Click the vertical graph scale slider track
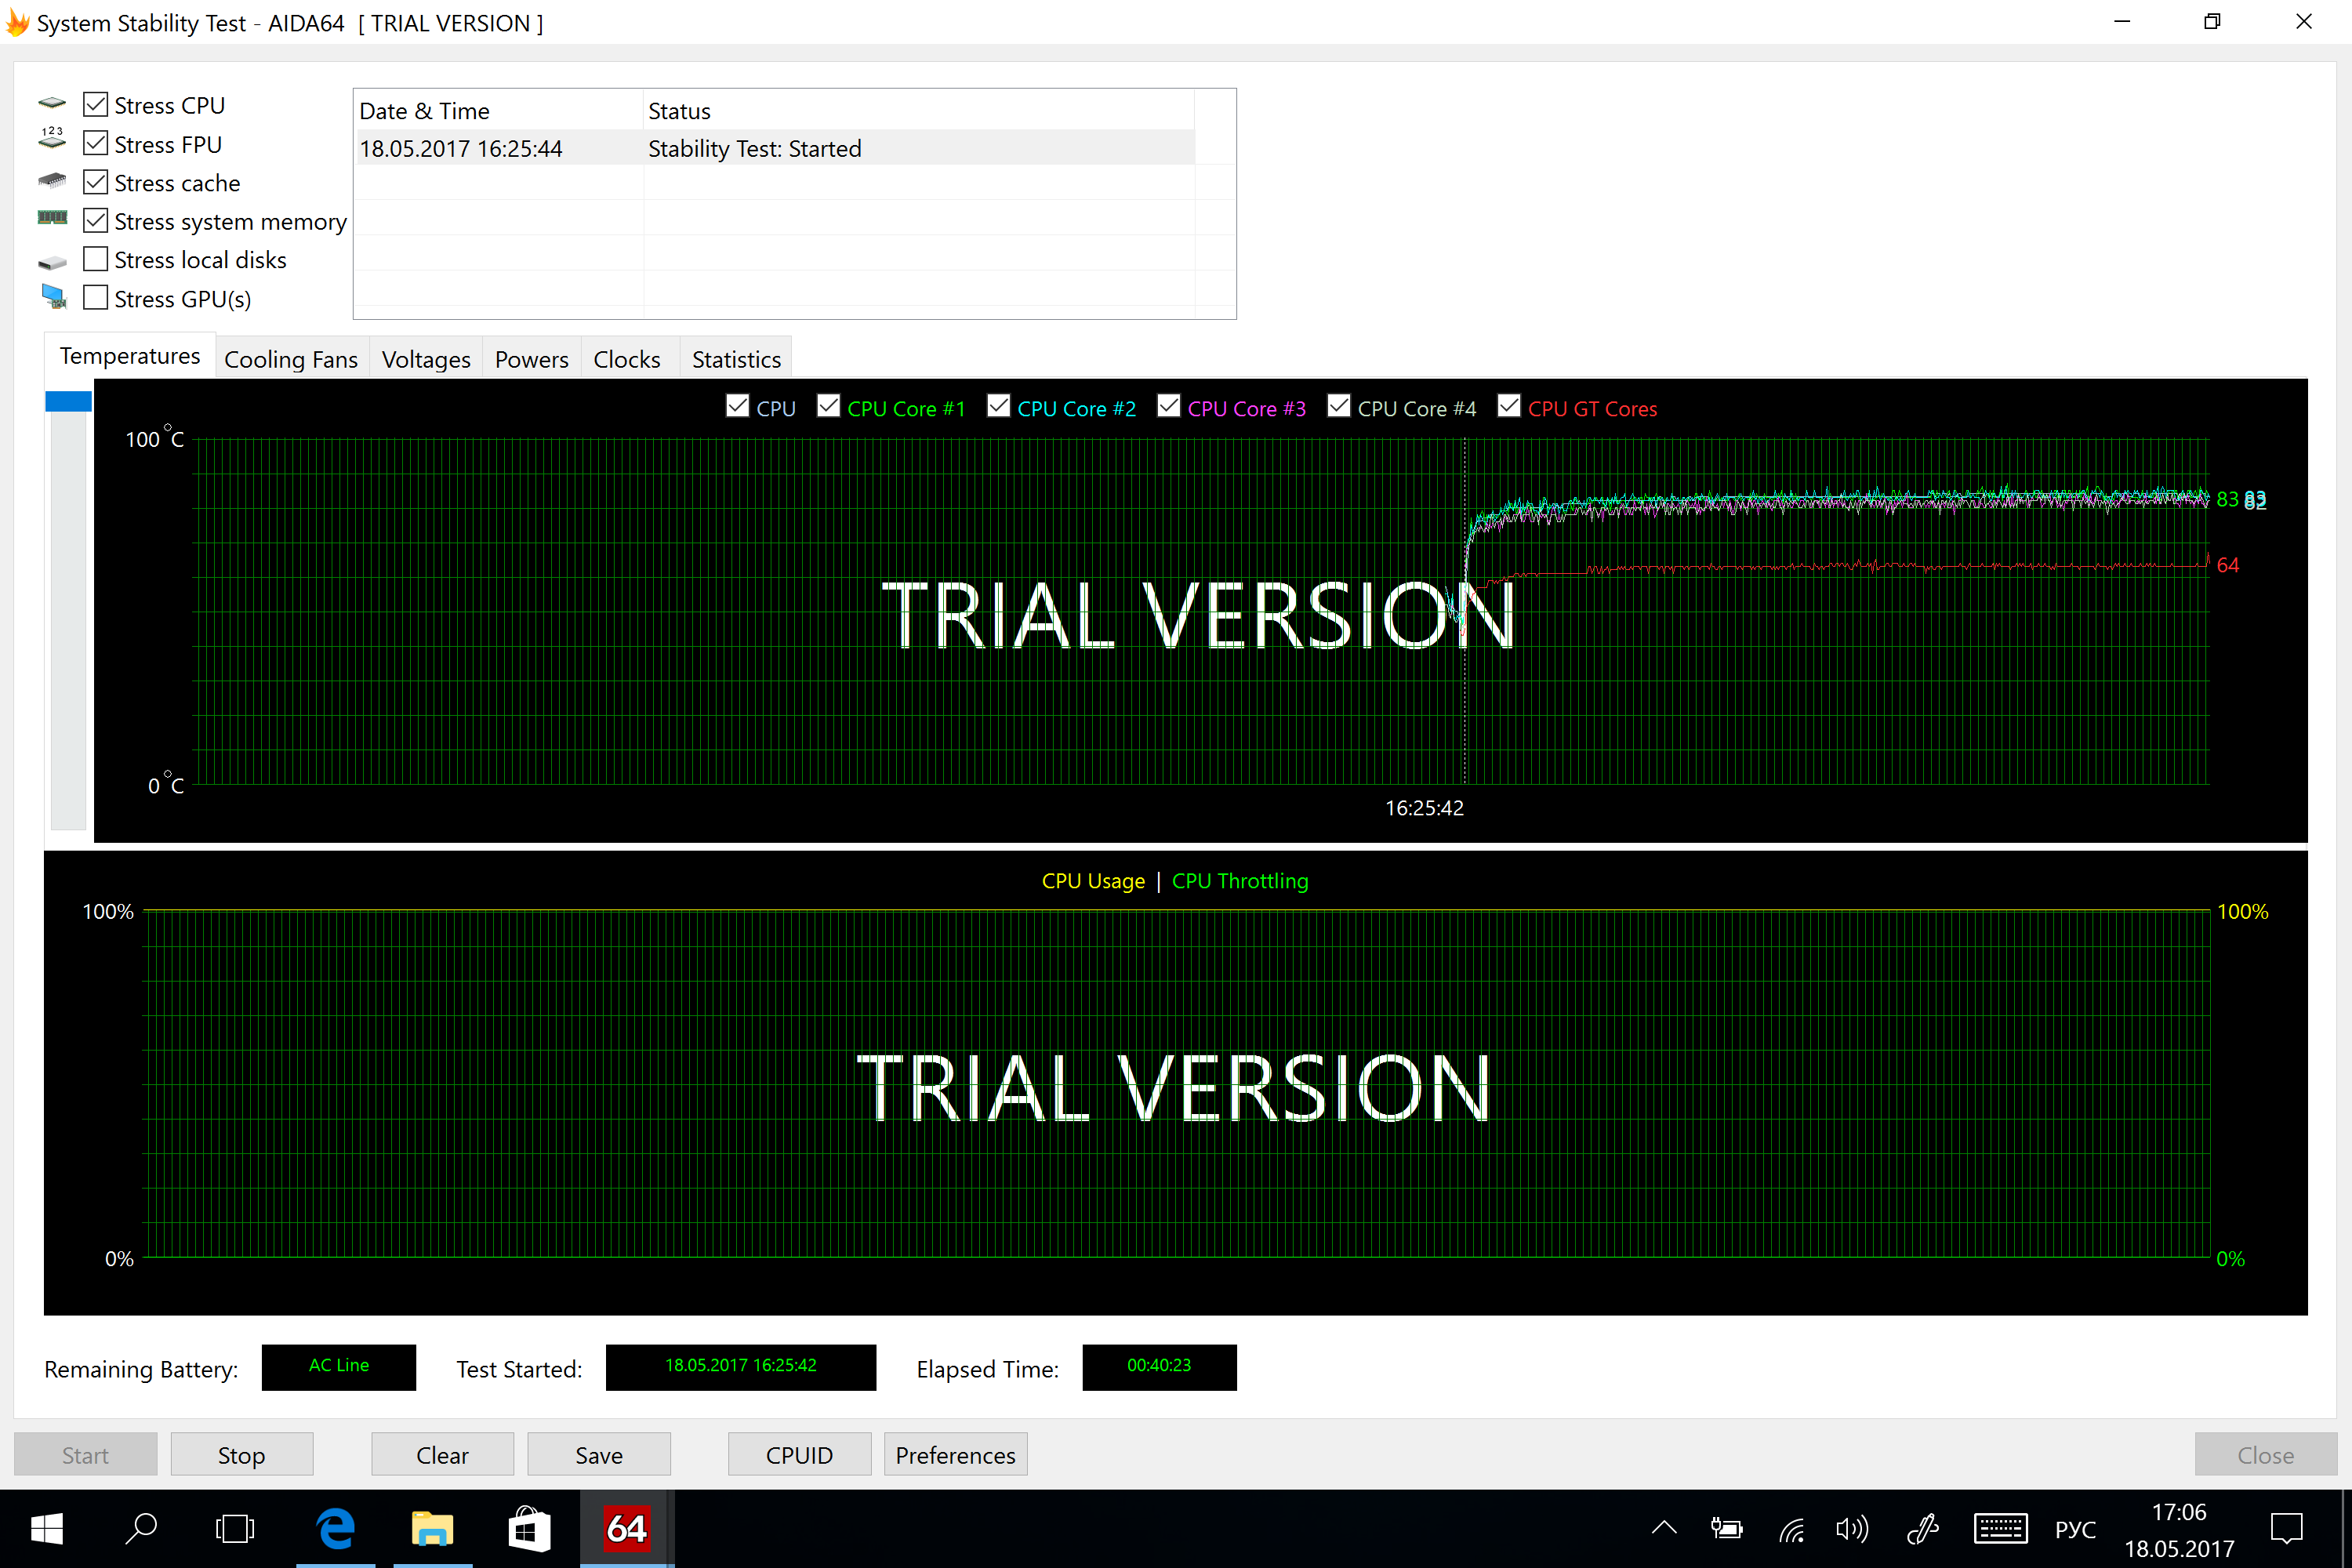This screenshot has width=2352, height=1568. click(x=68, y=620)
